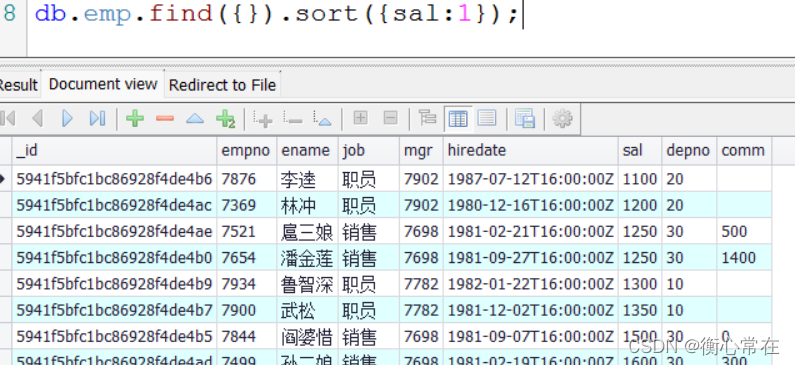Click empno cell 7934

pyautogui.click(x=246, y=284)
